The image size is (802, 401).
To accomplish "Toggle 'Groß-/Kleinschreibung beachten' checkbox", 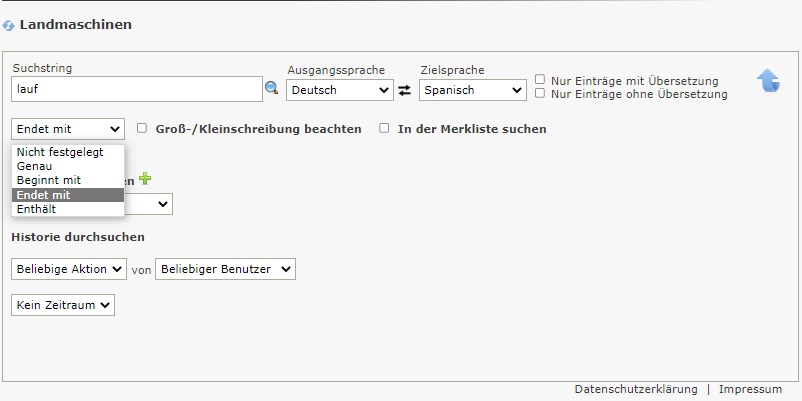I will coord(142,128).
